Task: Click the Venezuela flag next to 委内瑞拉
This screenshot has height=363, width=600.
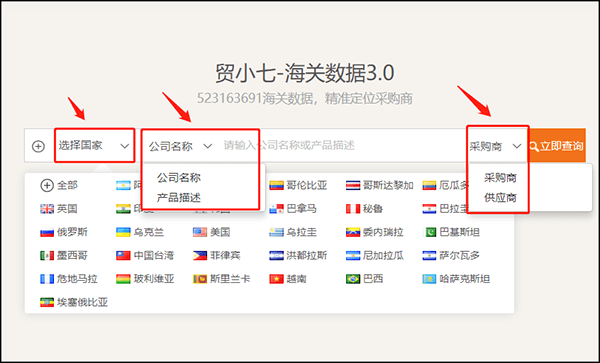Action: click(353, 232)
